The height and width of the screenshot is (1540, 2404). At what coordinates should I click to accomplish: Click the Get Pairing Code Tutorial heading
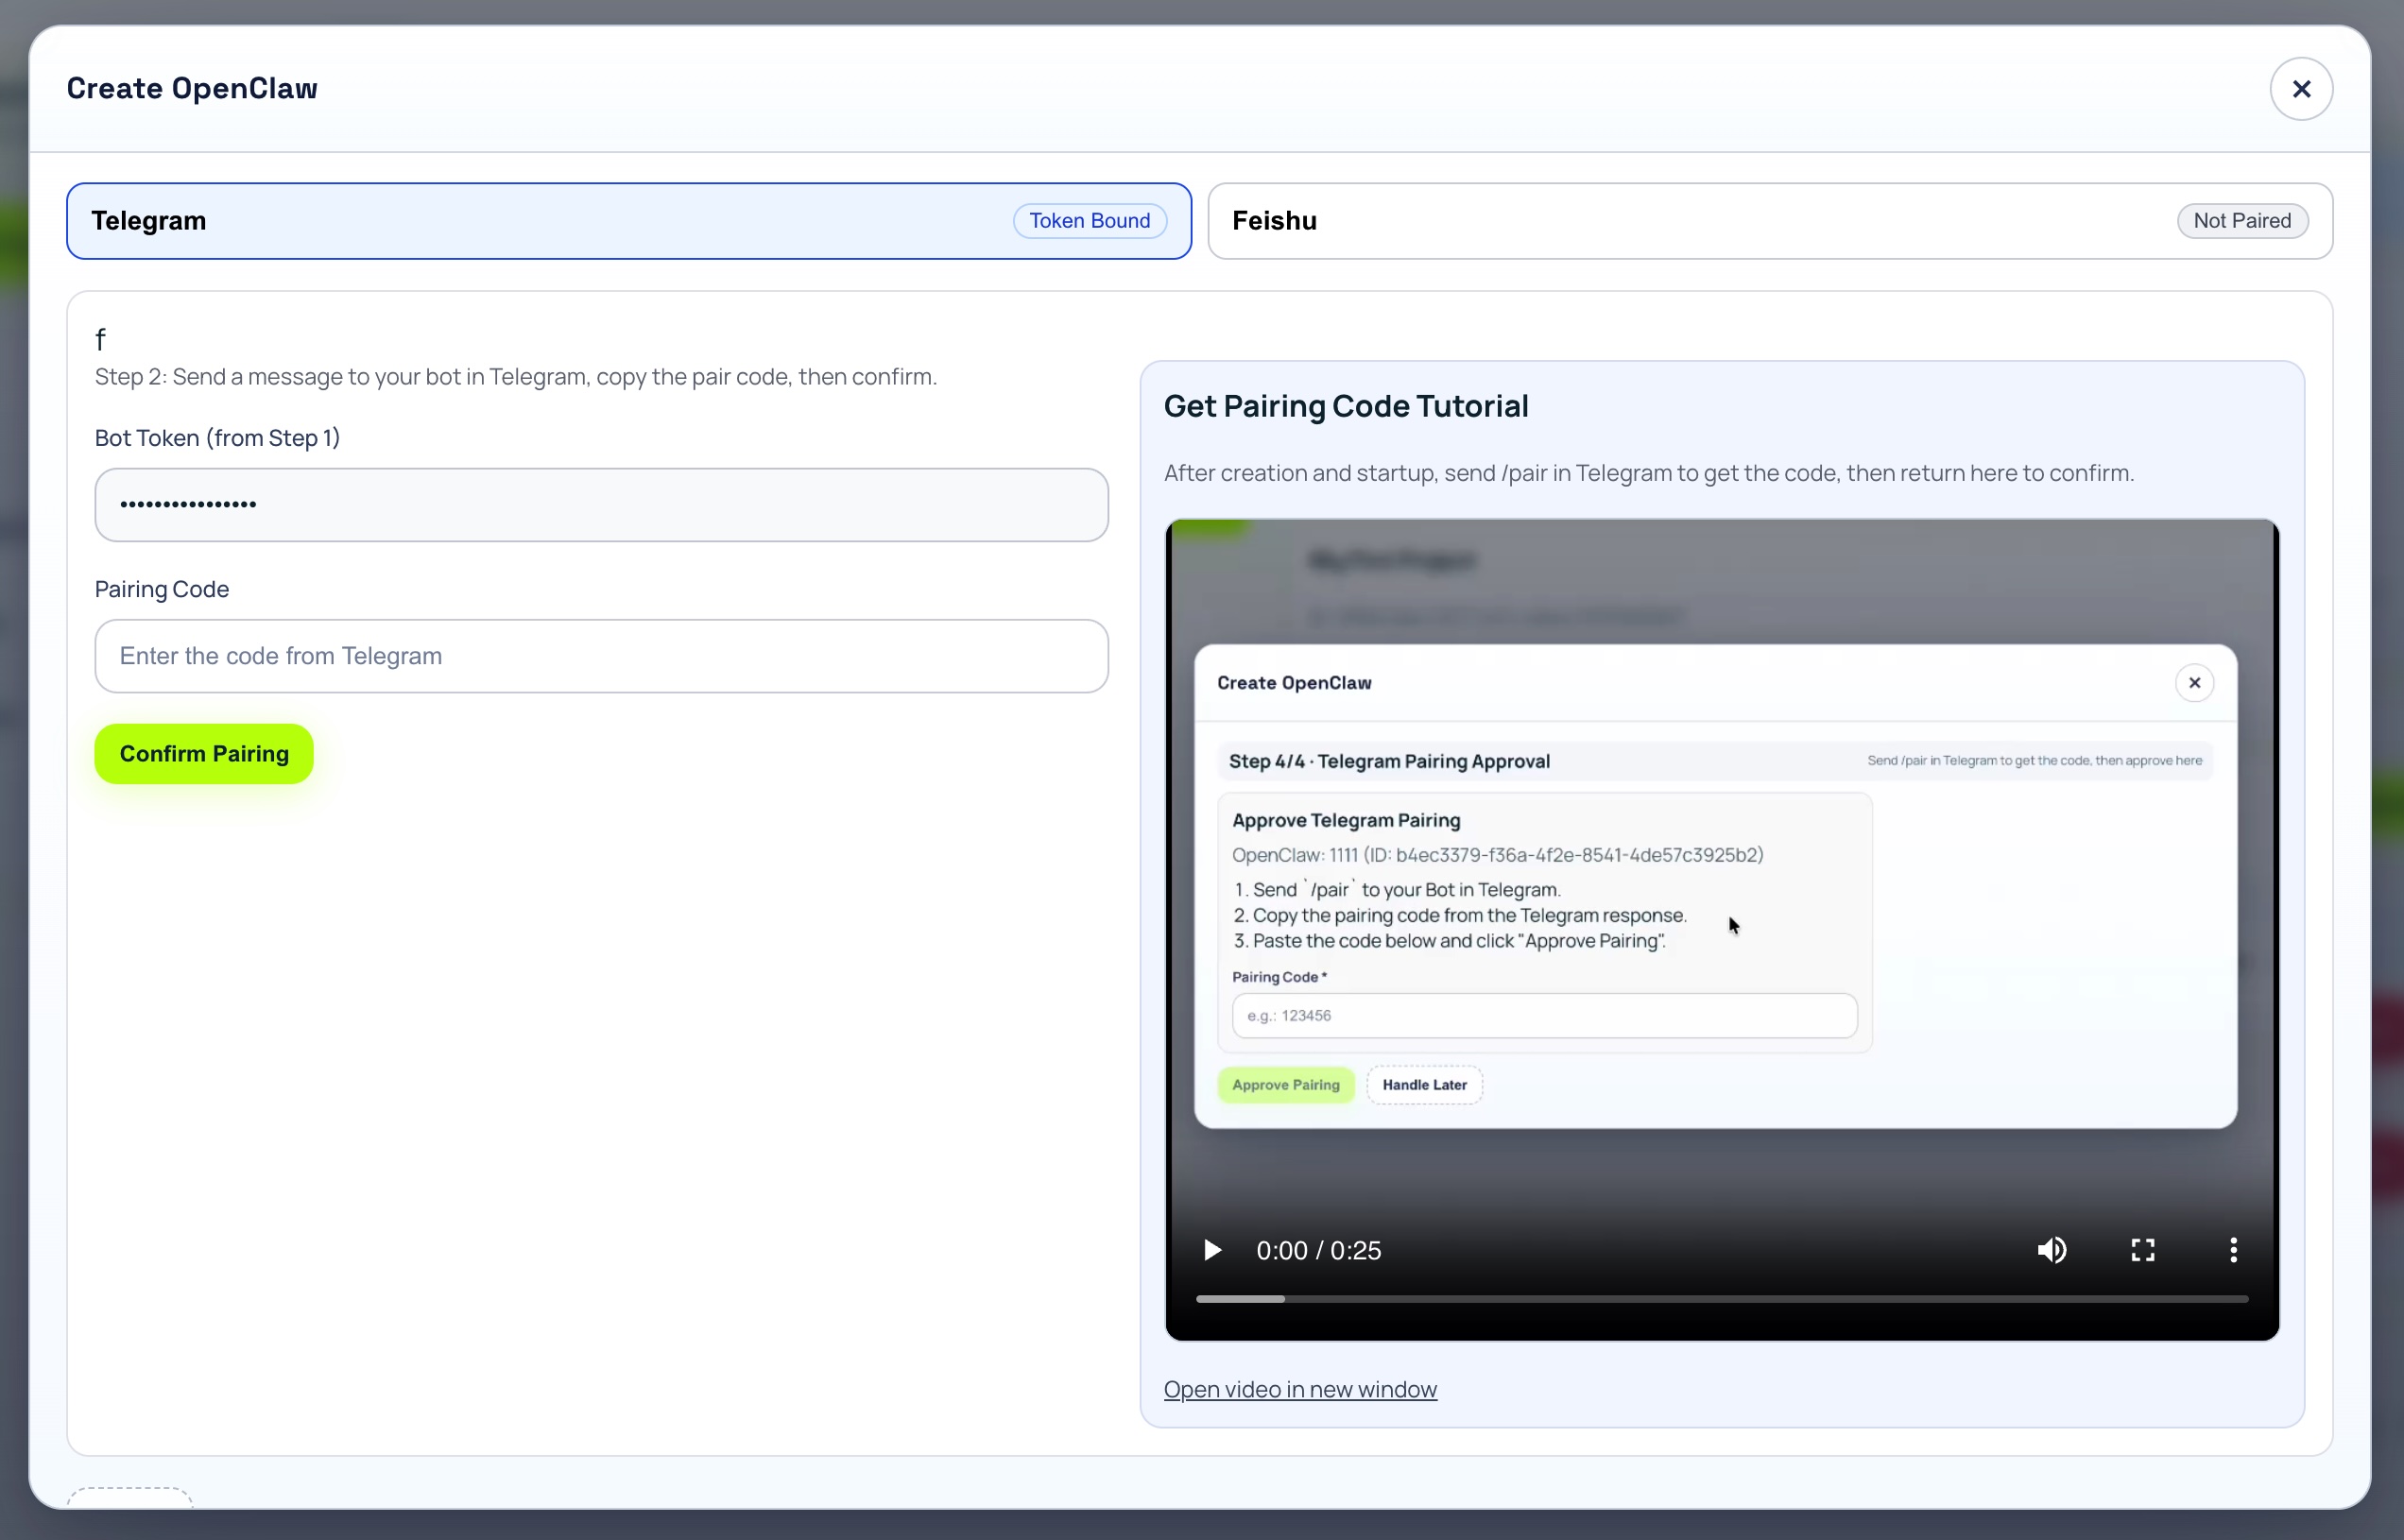coord(1345,406)
